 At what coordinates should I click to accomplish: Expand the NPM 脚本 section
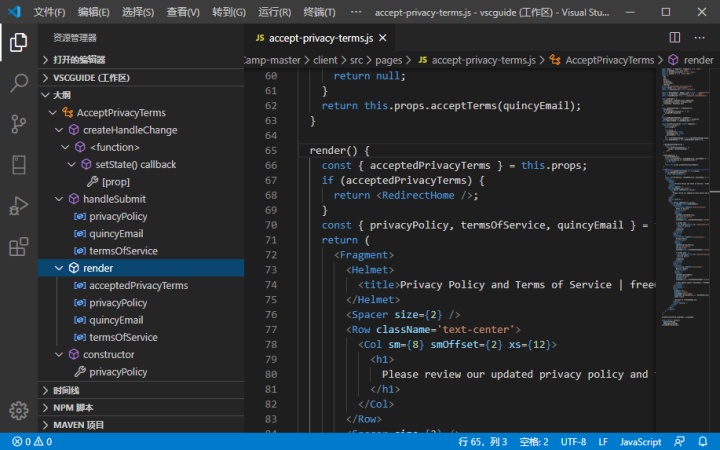[141, 408]
